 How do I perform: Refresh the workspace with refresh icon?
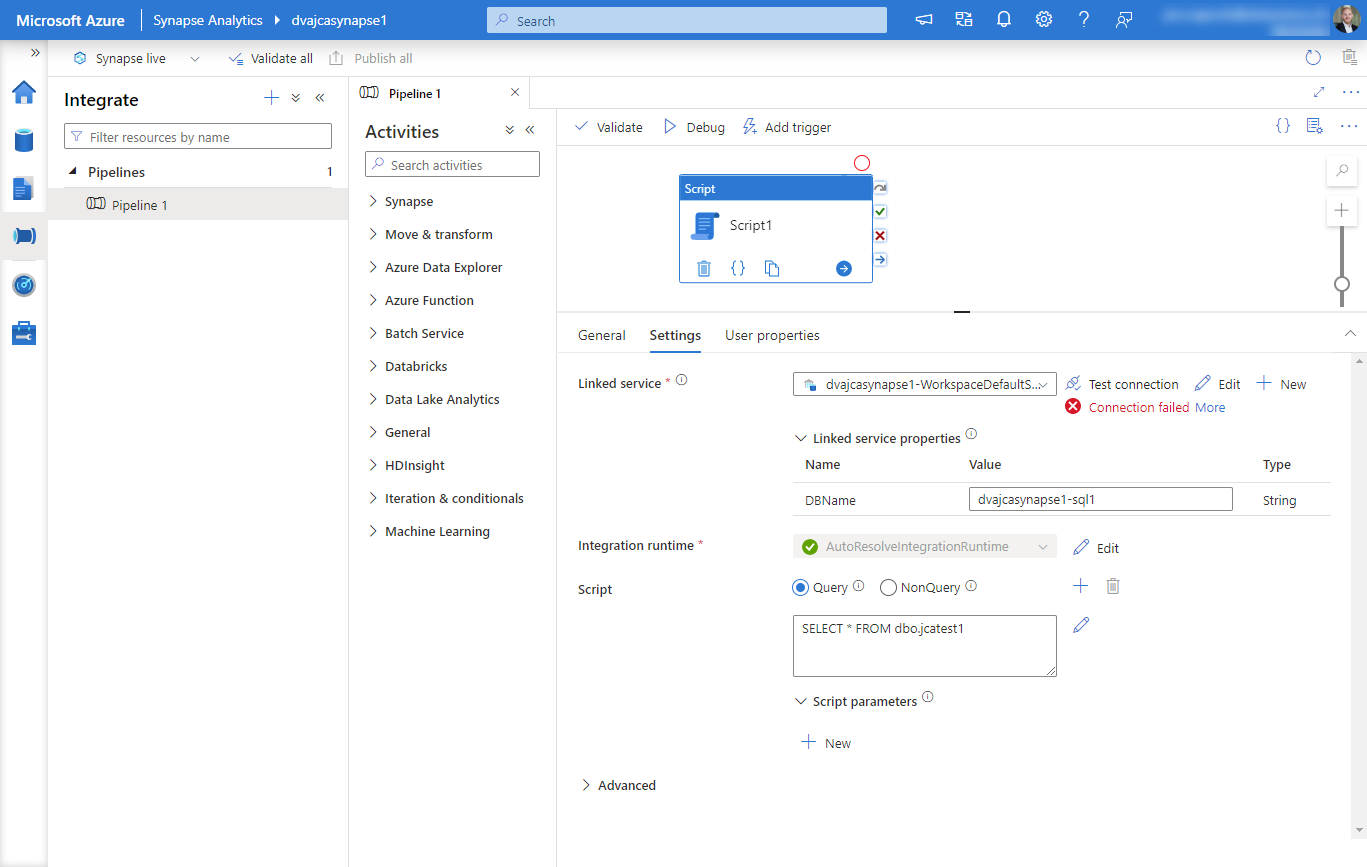point(1314,58)
